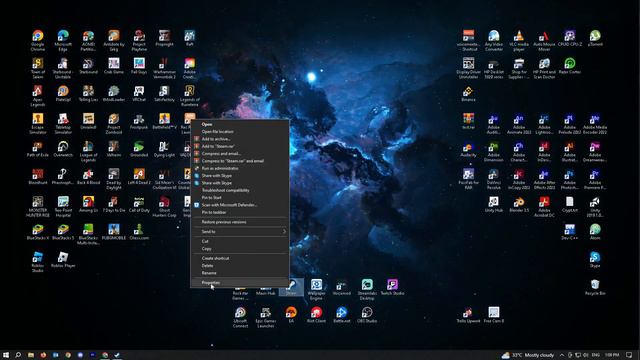This screenshot has height=360, width=640.
Task: Open File Explorer from the taskbar
Action: (31, 355)
